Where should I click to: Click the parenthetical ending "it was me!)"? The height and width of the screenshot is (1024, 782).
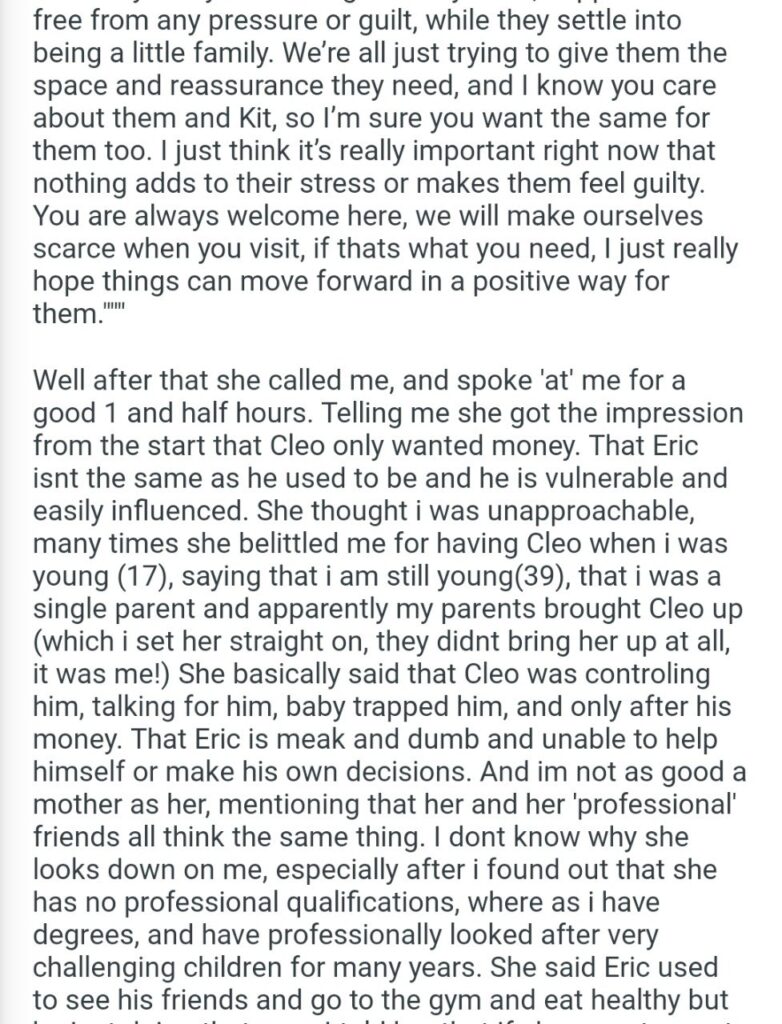102,674
